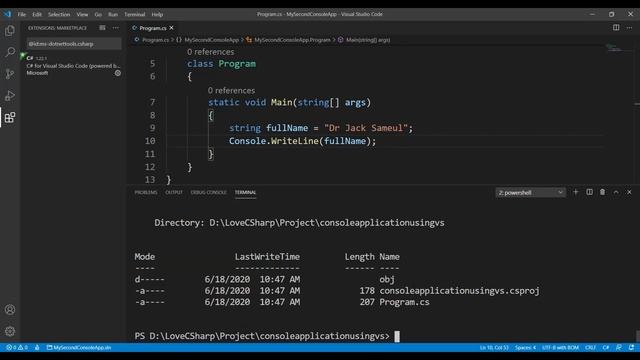This screenshot has height=360, width=640.
Task: Add a new terminal
Action: pyautogui.click(x=576, y=192)
